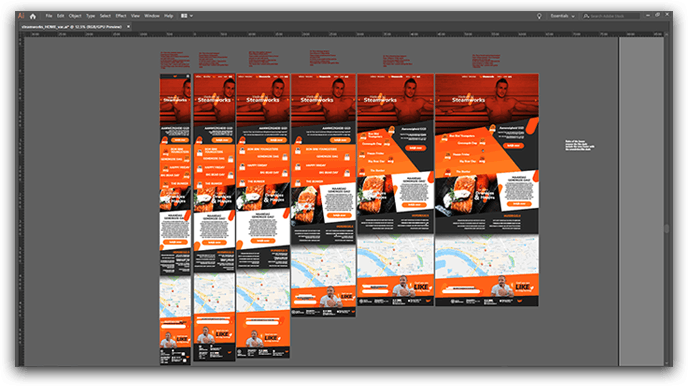
Task: Click the white text note beside artboards
Action: pos(579,145)
